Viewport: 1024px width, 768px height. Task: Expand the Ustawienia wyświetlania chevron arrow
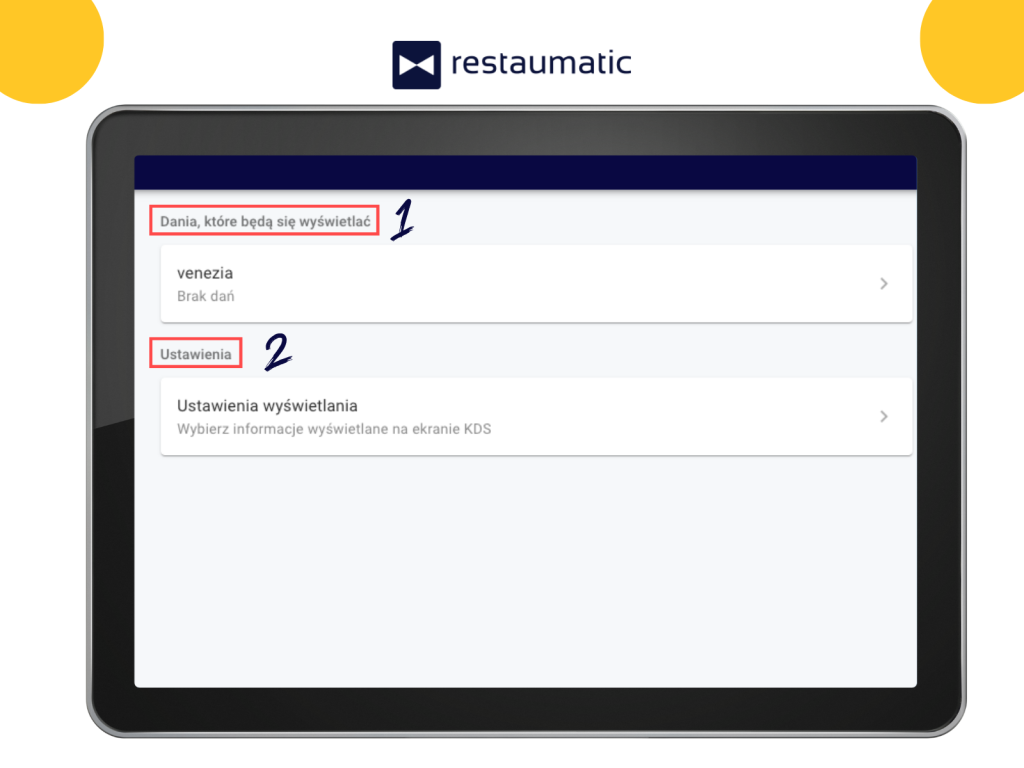[x=884, y=417]
